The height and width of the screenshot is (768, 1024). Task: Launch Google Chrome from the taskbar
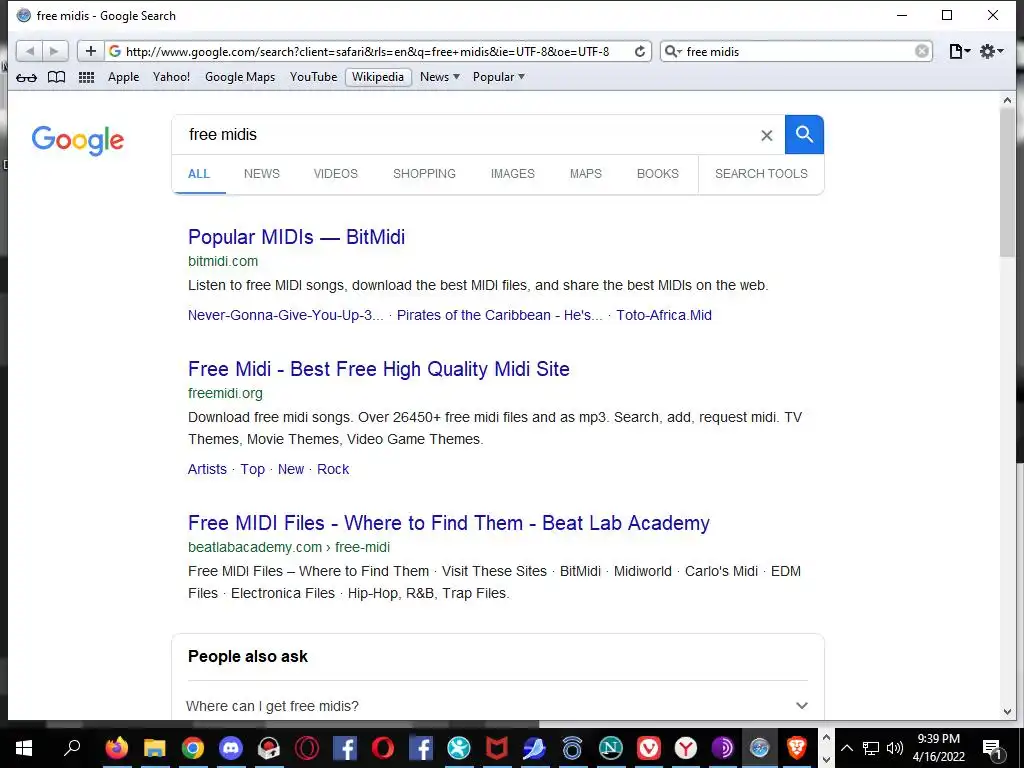tap(193, 748)
